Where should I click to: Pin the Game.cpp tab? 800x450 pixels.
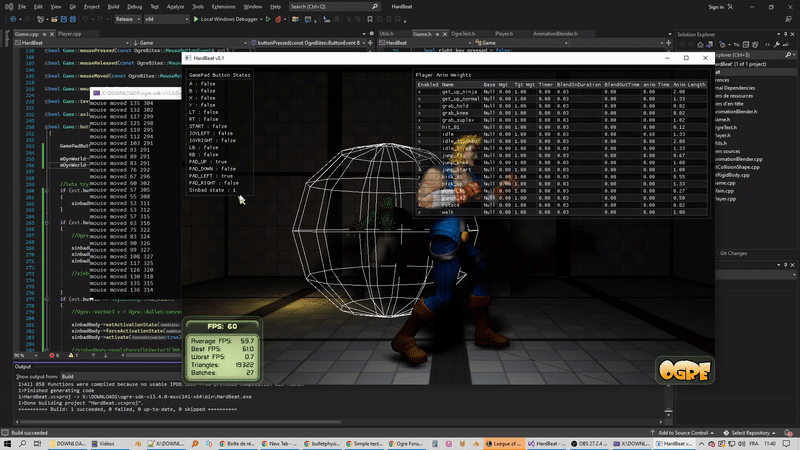[44, 34]
